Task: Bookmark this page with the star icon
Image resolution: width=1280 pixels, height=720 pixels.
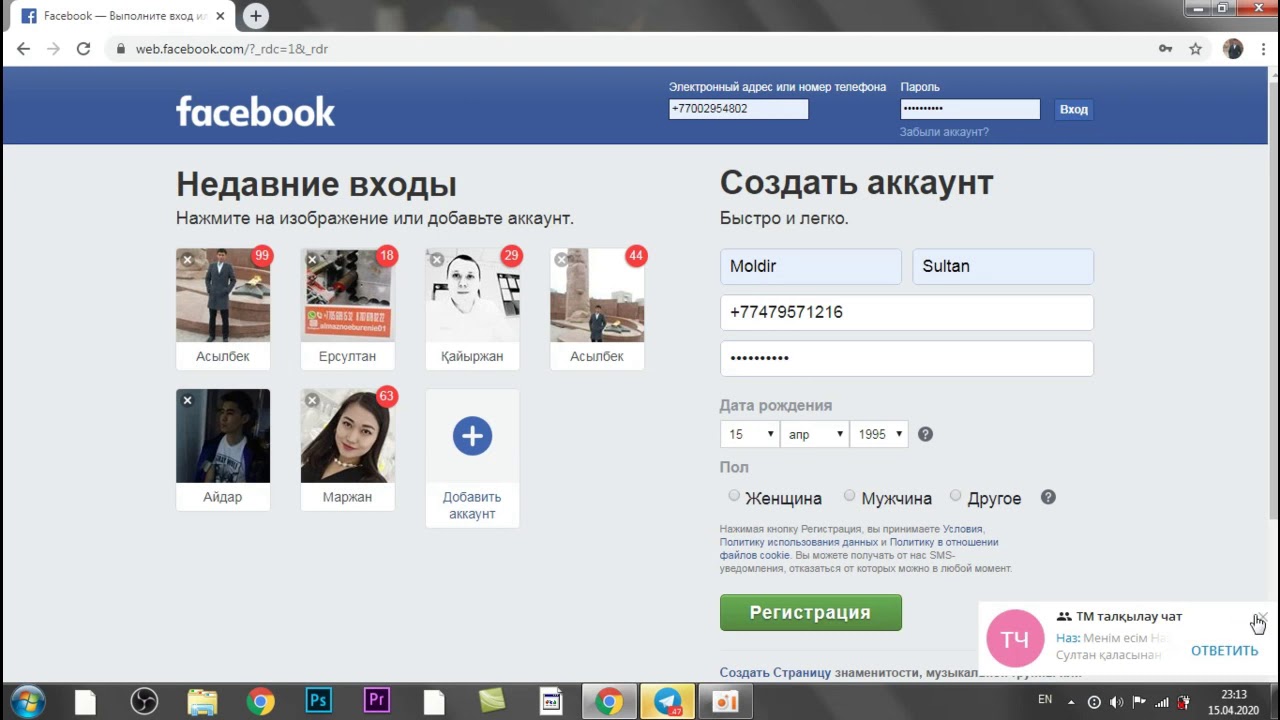Action: pos(1195,49)
